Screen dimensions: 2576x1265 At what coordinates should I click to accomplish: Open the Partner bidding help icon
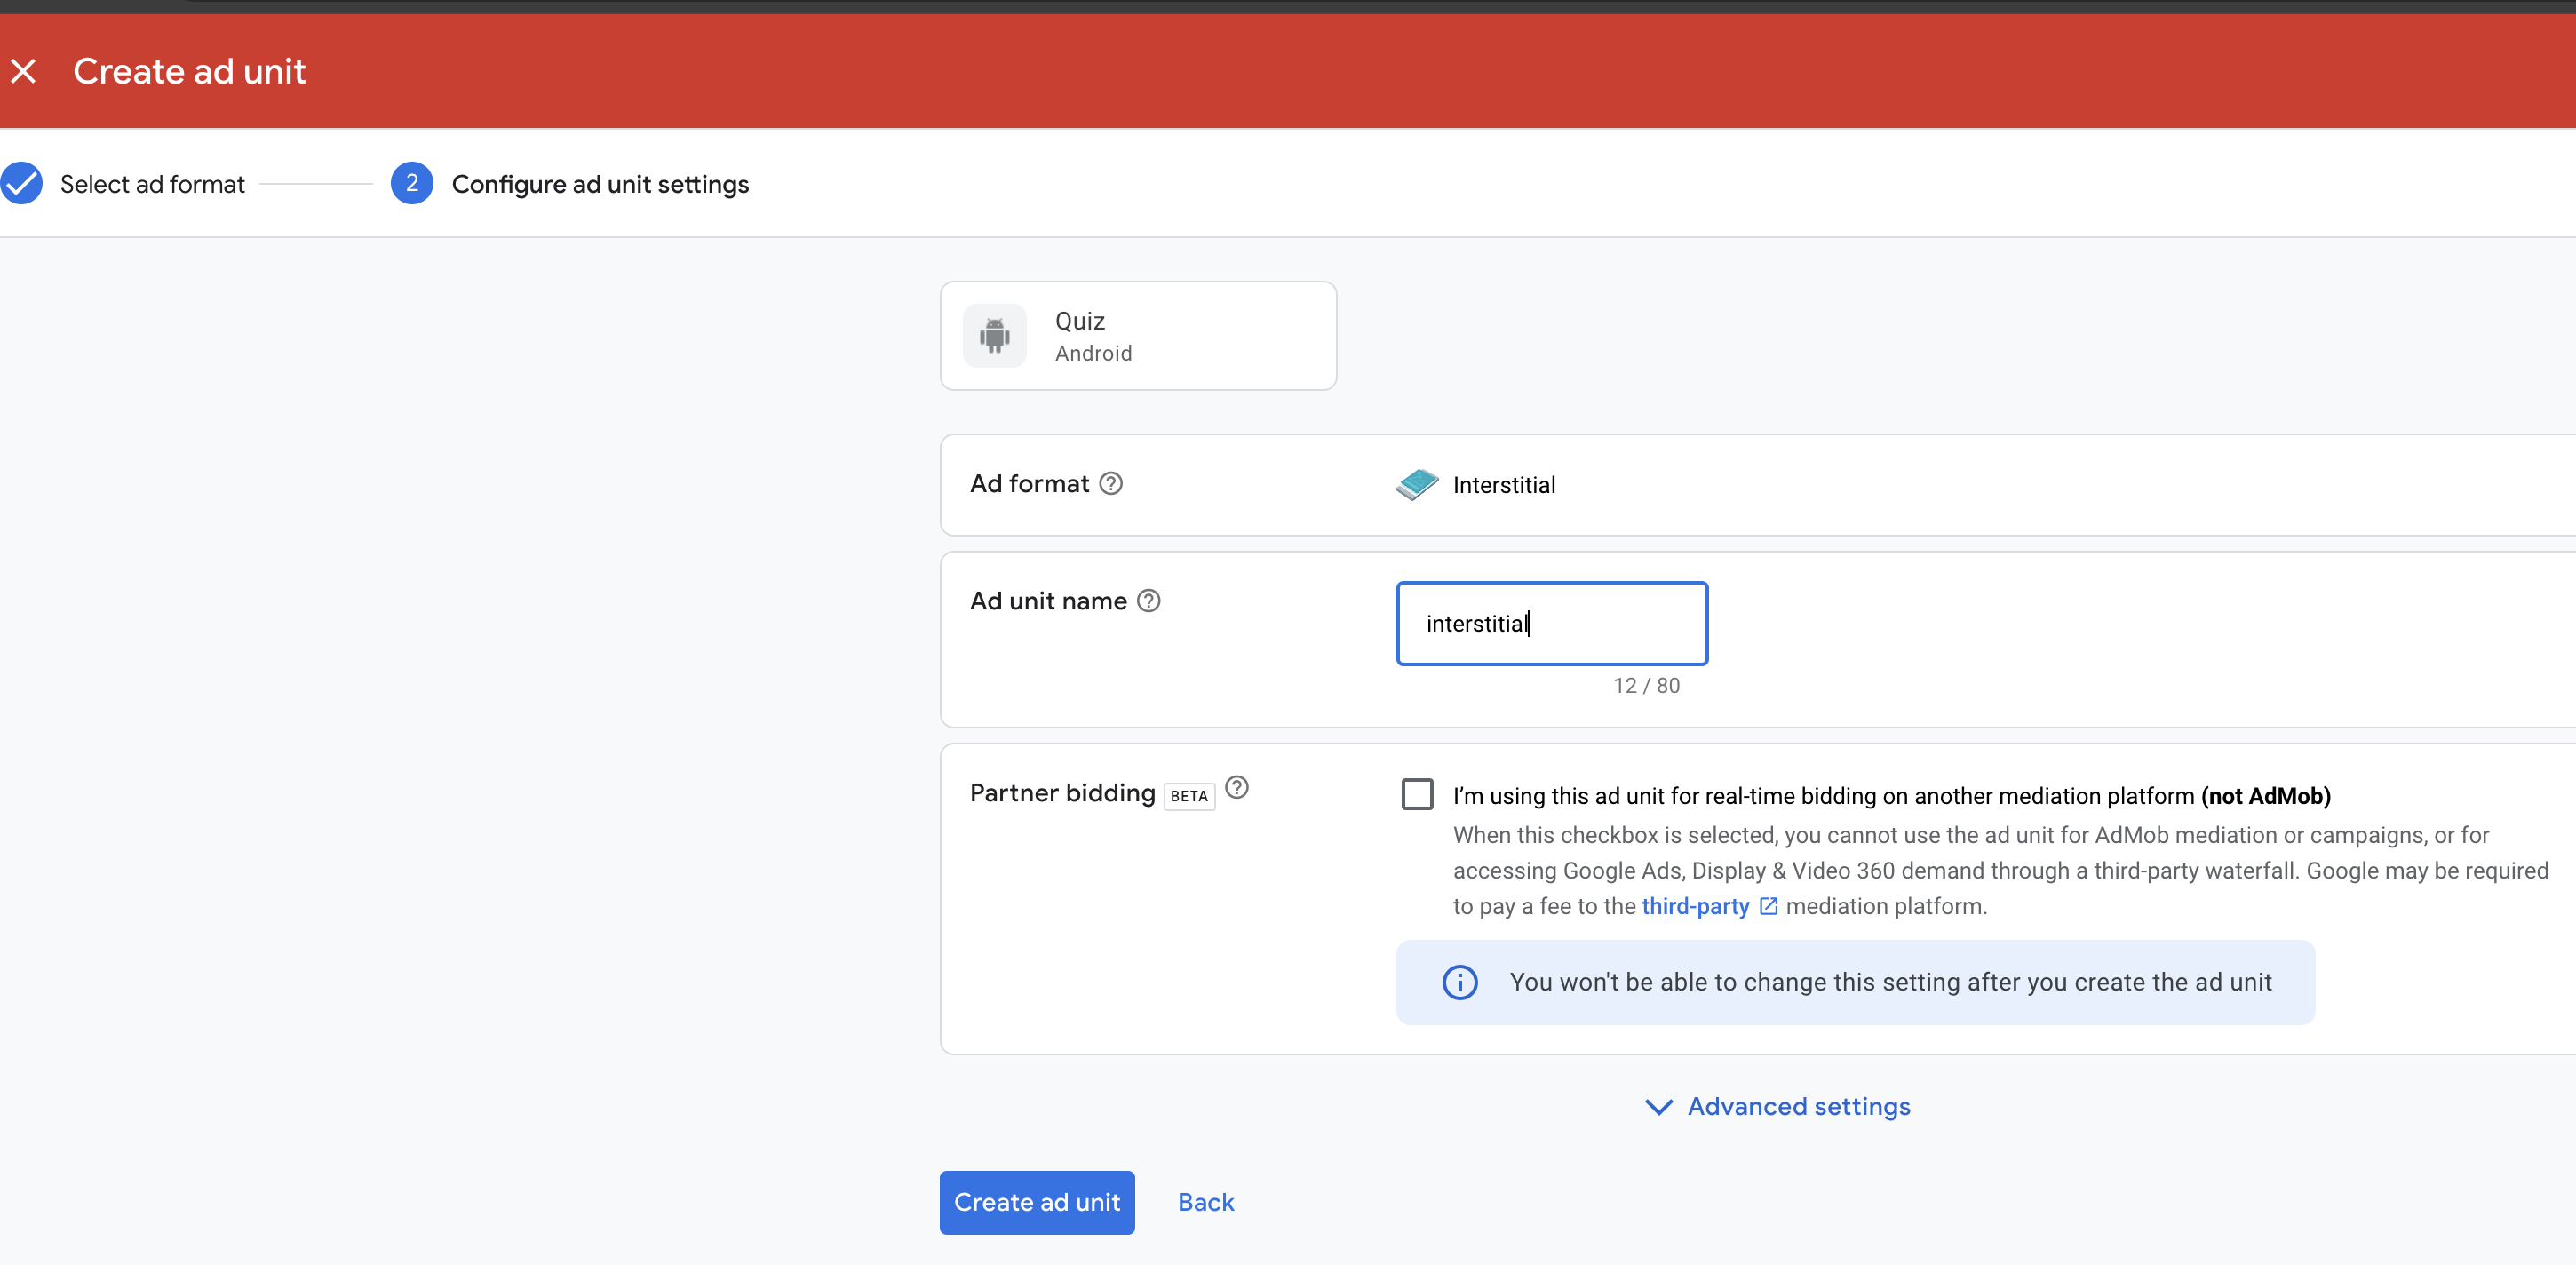[x=1237, y=788]
